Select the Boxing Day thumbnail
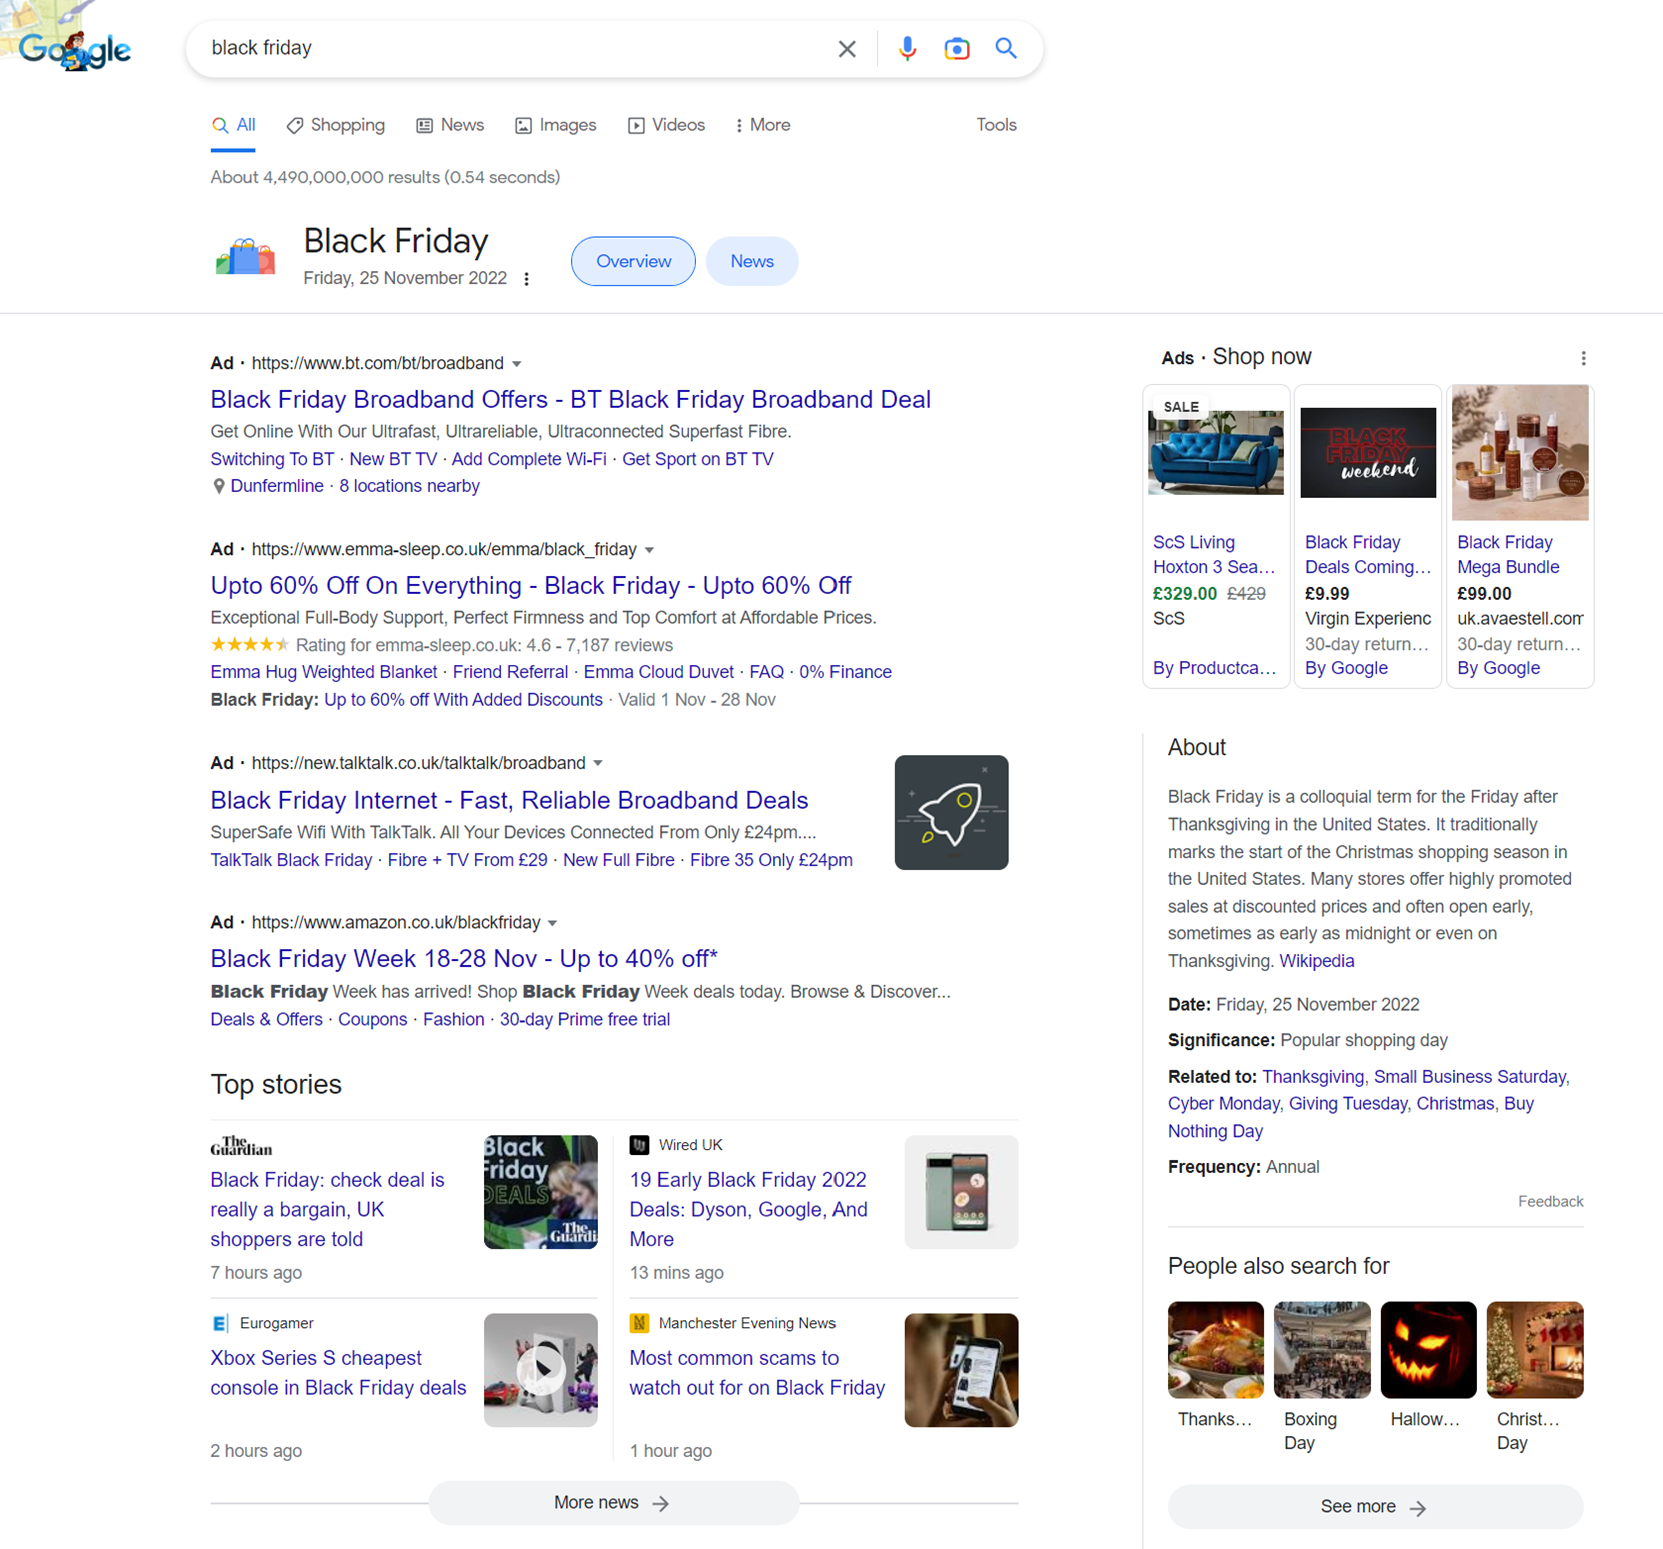The height and width of the screenshot is (1549, 1663). click(1322, 1350)
